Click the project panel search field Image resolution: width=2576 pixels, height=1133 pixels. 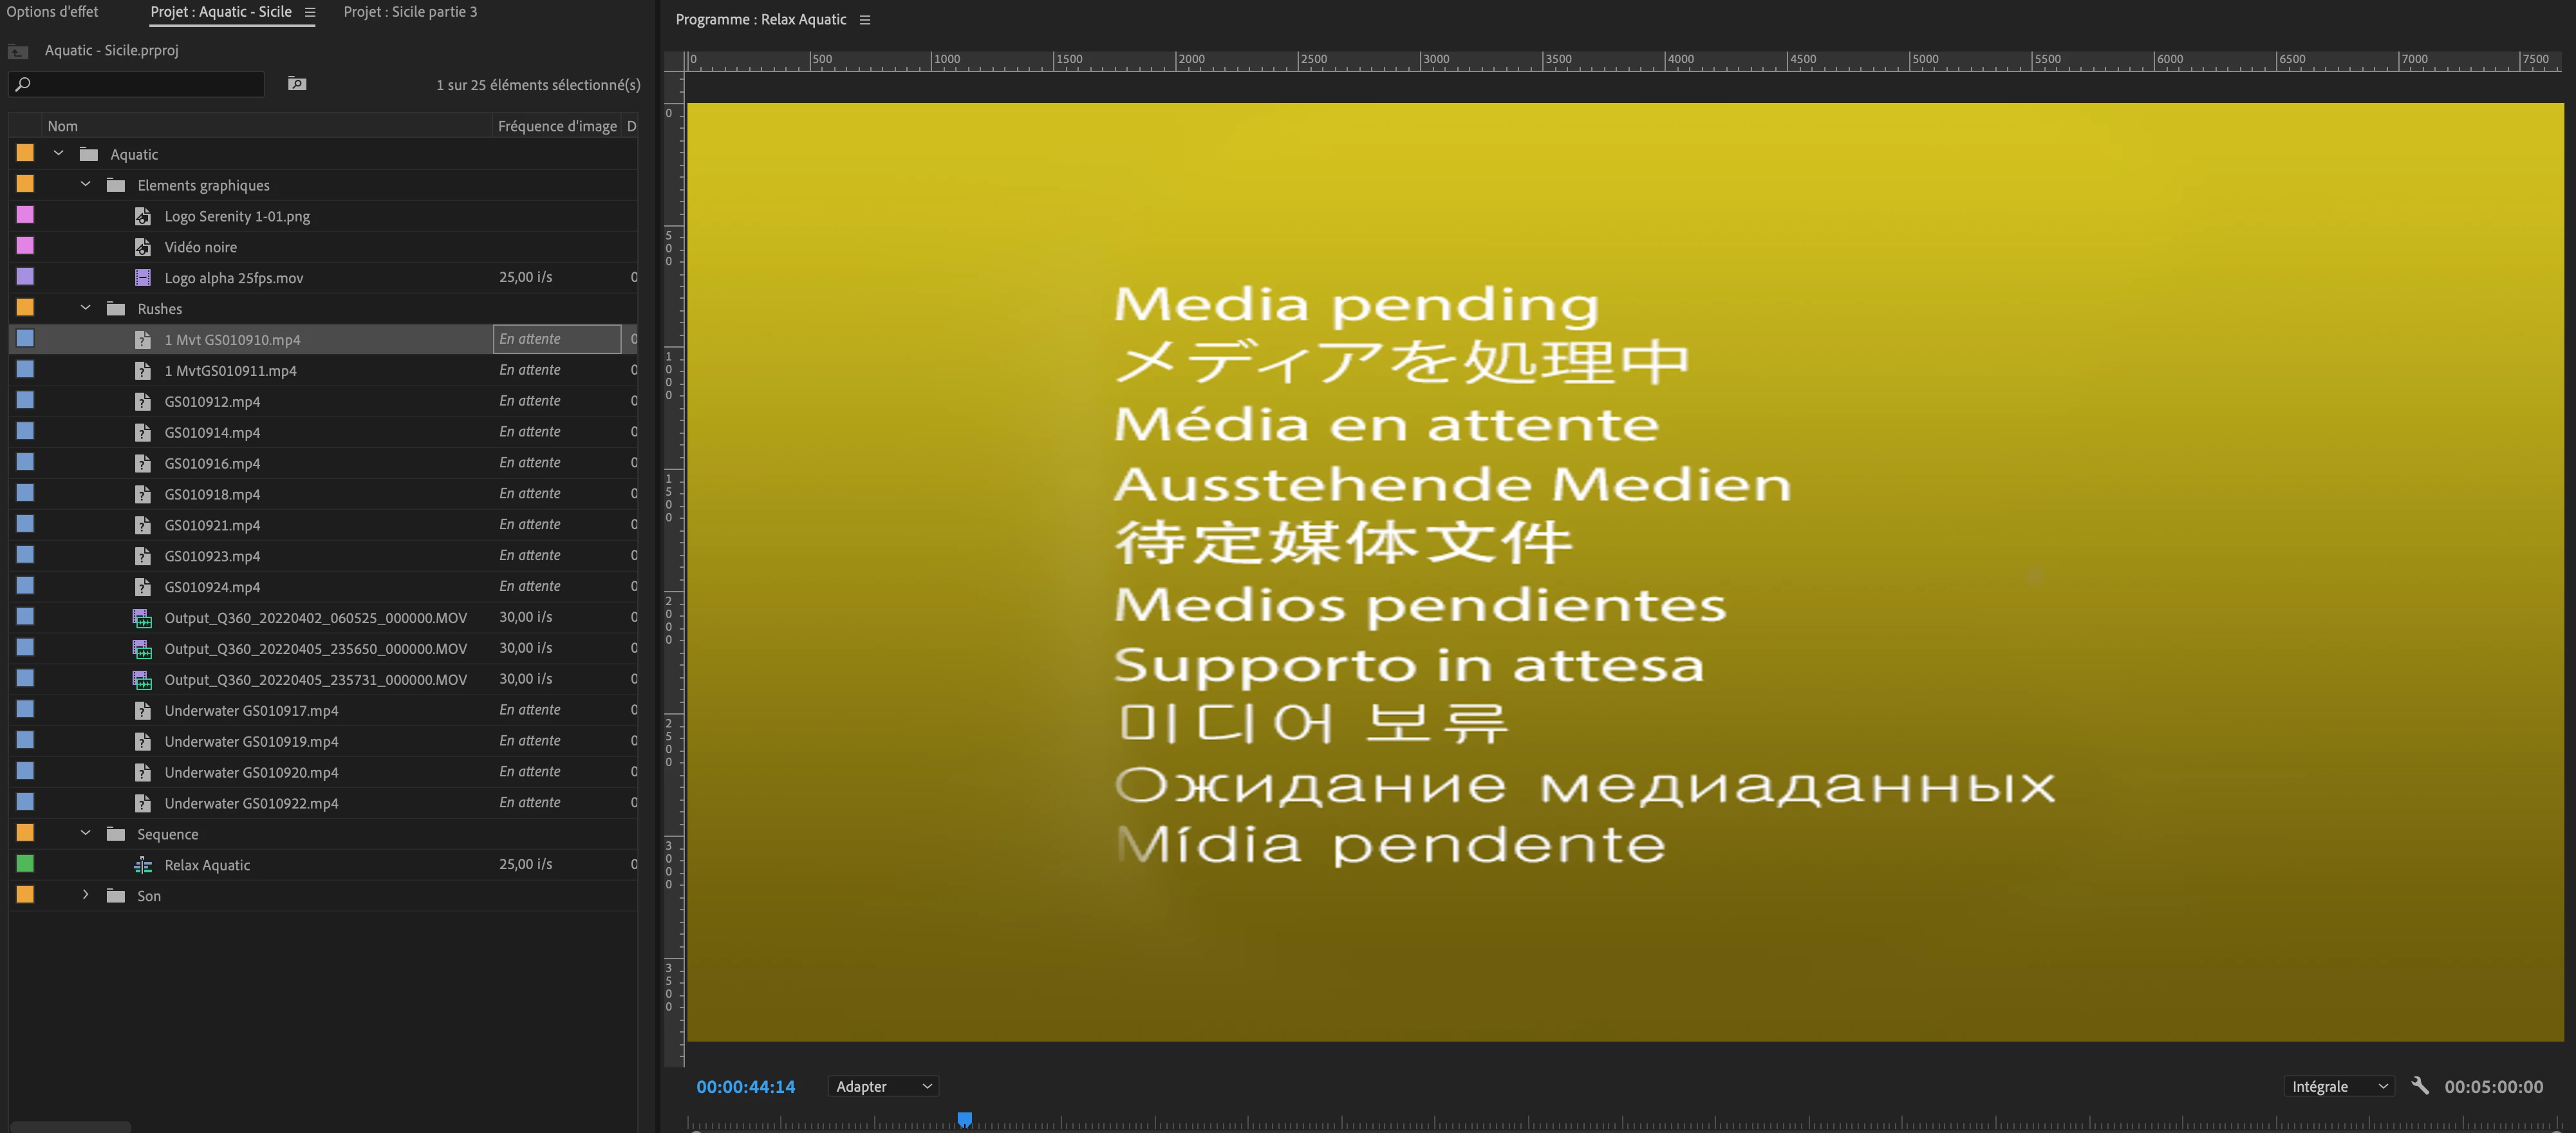coord(140,84)
